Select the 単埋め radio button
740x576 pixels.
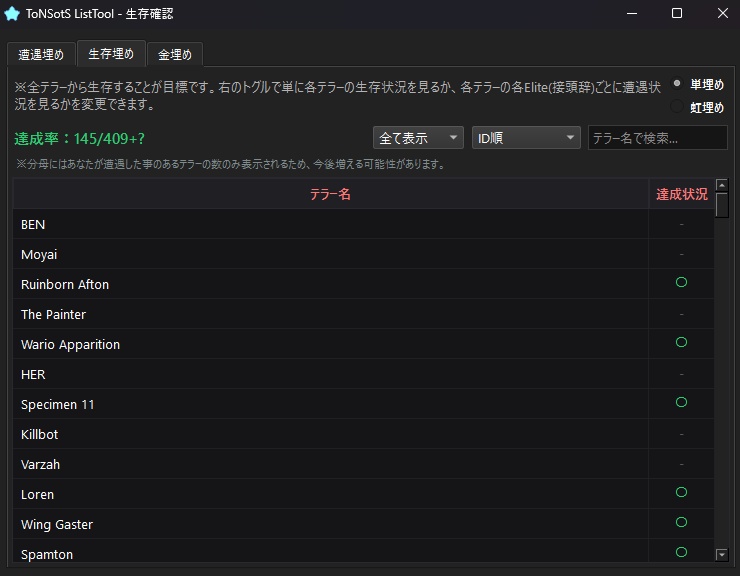[677, 84]
